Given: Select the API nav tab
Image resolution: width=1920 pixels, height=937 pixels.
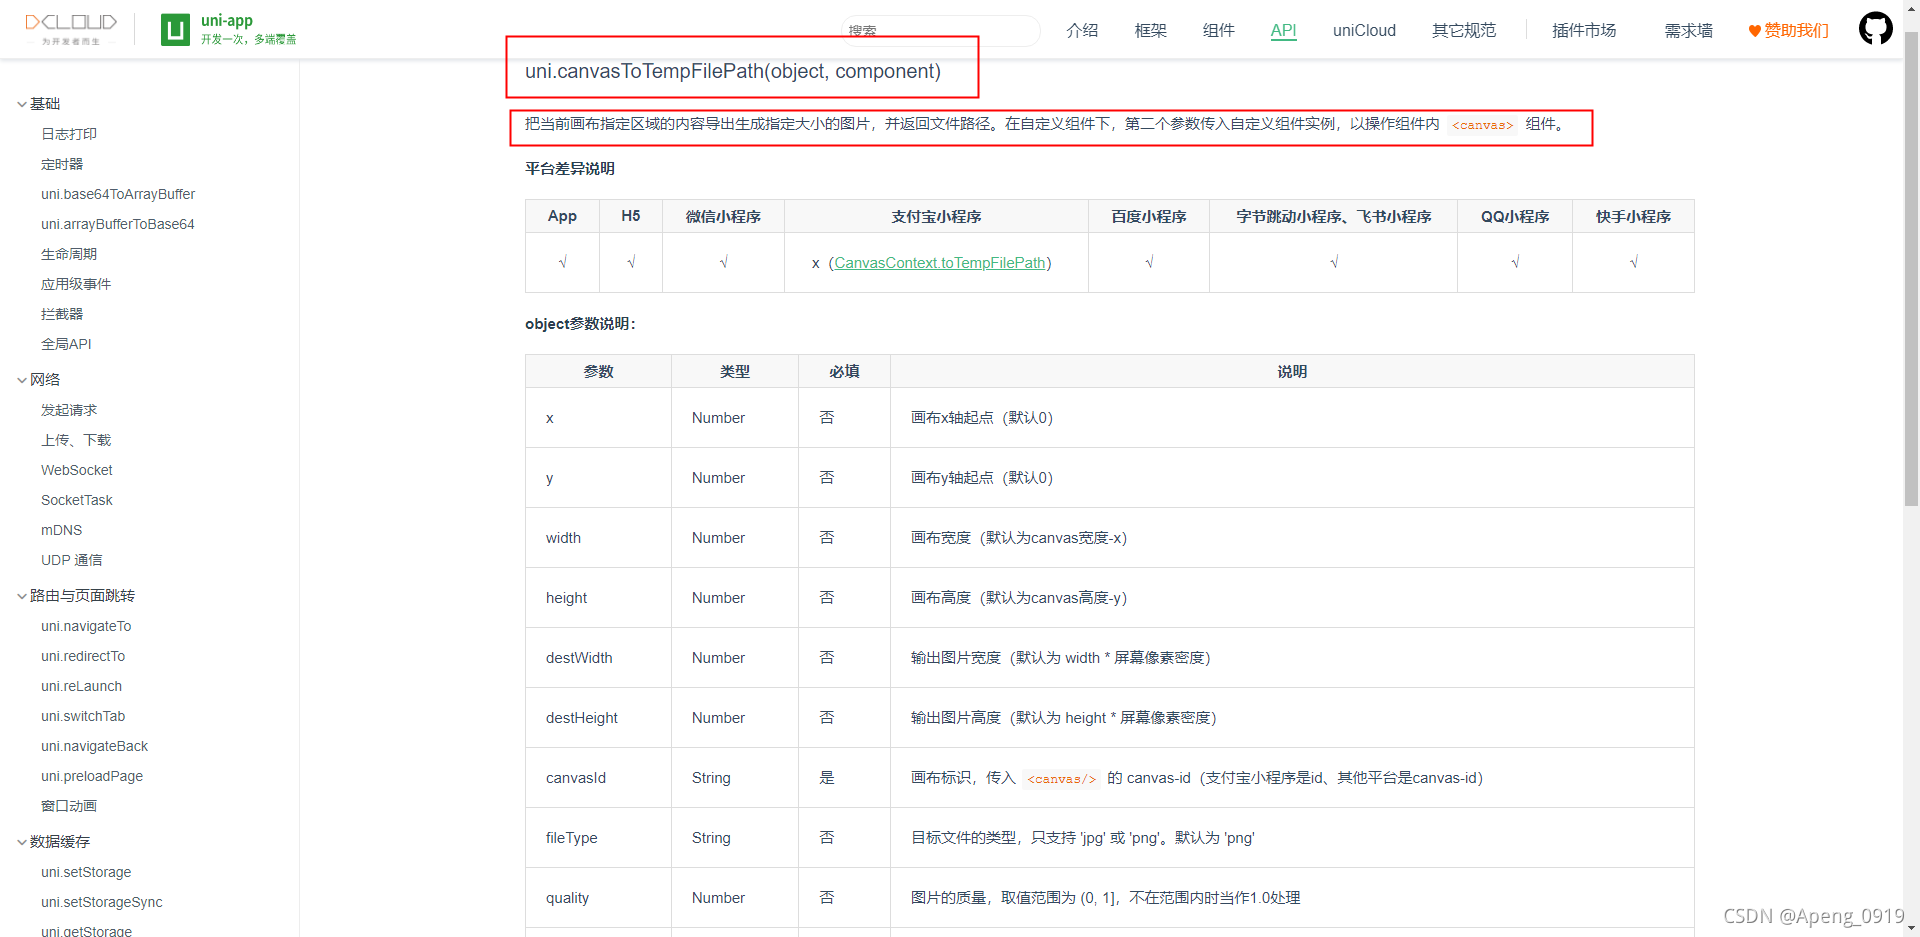Looking at the screenshot, I should [x=1283, y=30].
